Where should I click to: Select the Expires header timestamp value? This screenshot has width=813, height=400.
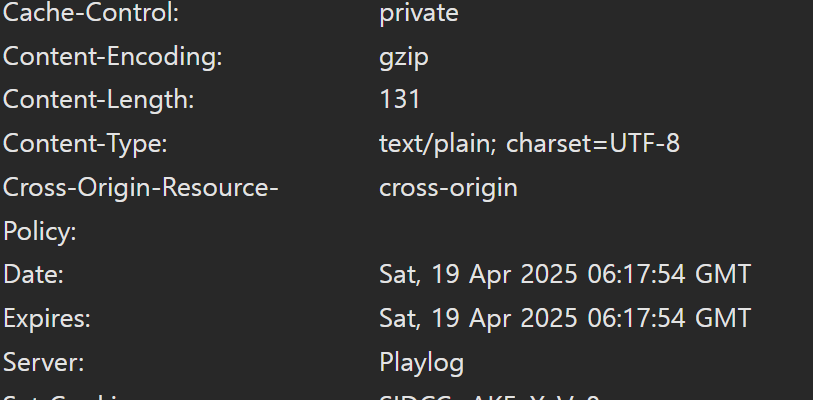(565, 318)
